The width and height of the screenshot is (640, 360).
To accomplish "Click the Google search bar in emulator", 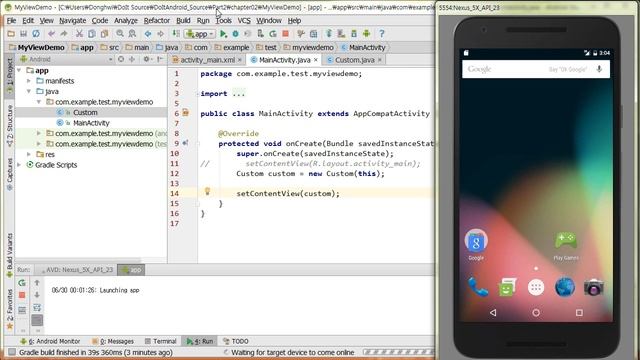I will point(536,69).
